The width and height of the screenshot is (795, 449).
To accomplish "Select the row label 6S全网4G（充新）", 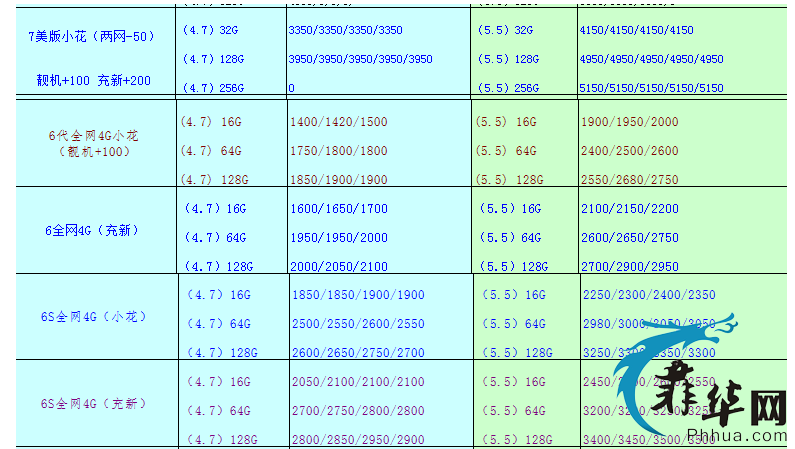I will (x=94, y=404).
